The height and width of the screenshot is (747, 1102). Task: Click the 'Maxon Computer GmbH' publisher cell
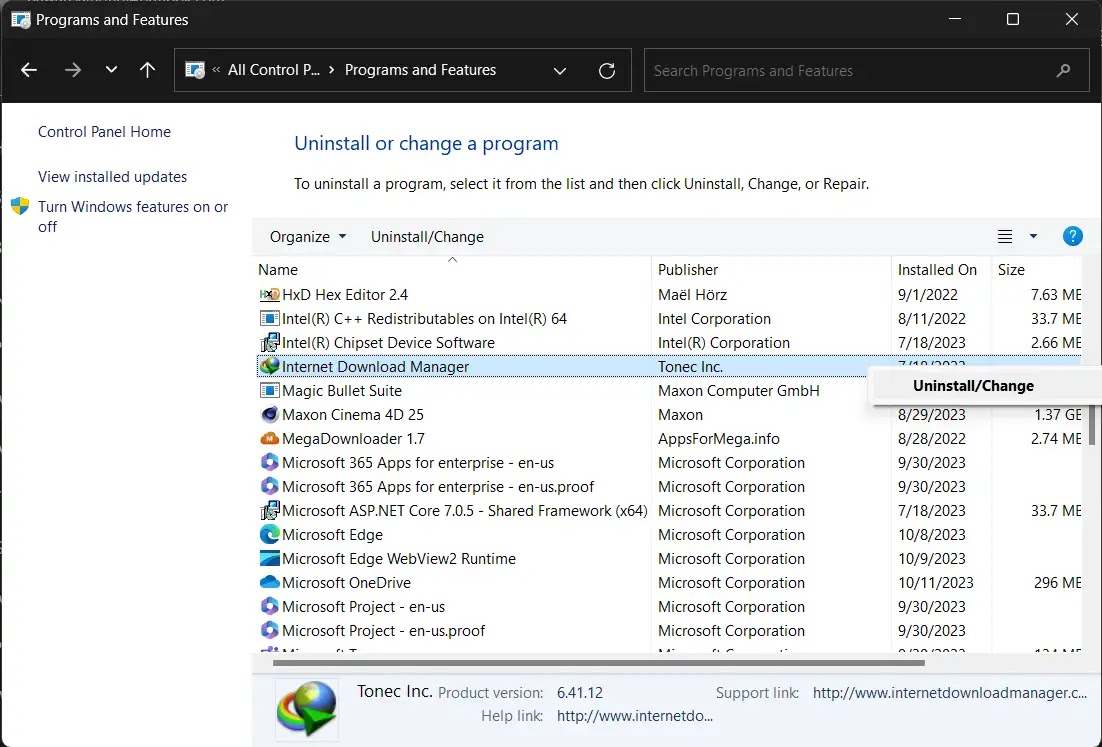[739, 390]
